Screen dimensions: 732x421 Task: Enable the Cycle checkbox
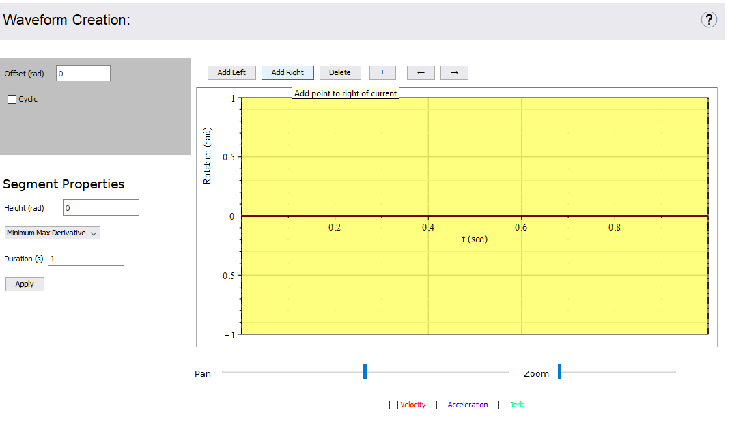pos(12,99)
